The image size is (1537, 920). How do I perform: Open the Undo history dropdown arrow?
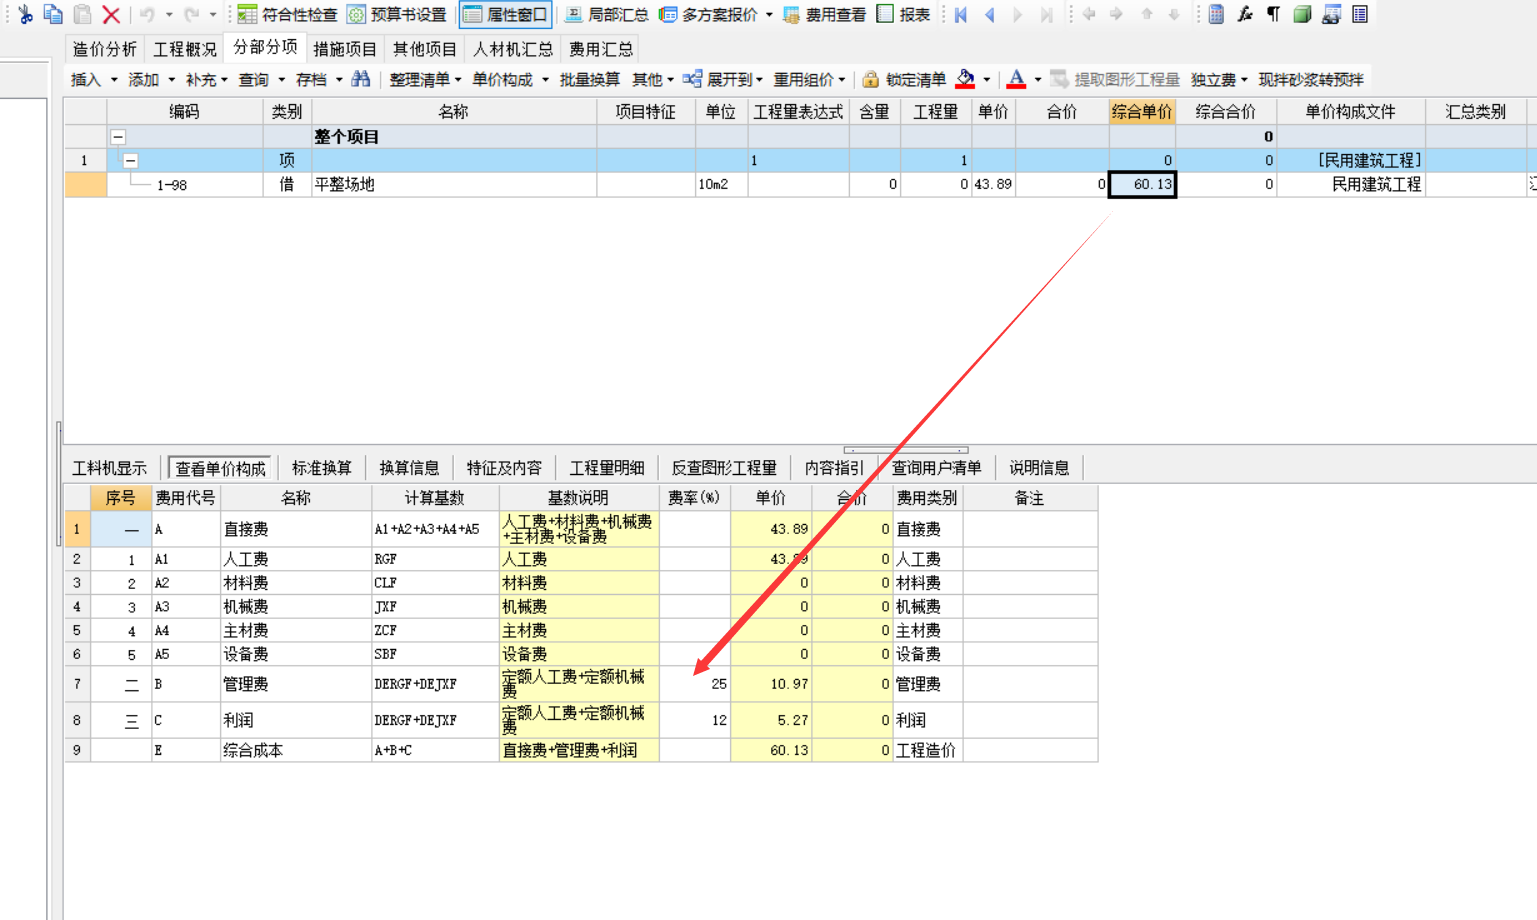(x=169, y=15)
